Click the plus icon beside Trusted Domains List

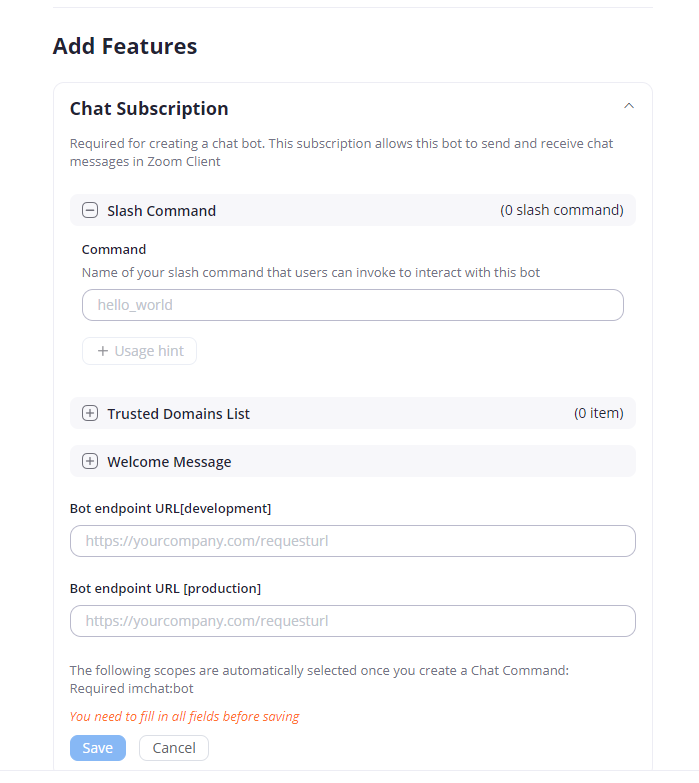coord(90,413)
